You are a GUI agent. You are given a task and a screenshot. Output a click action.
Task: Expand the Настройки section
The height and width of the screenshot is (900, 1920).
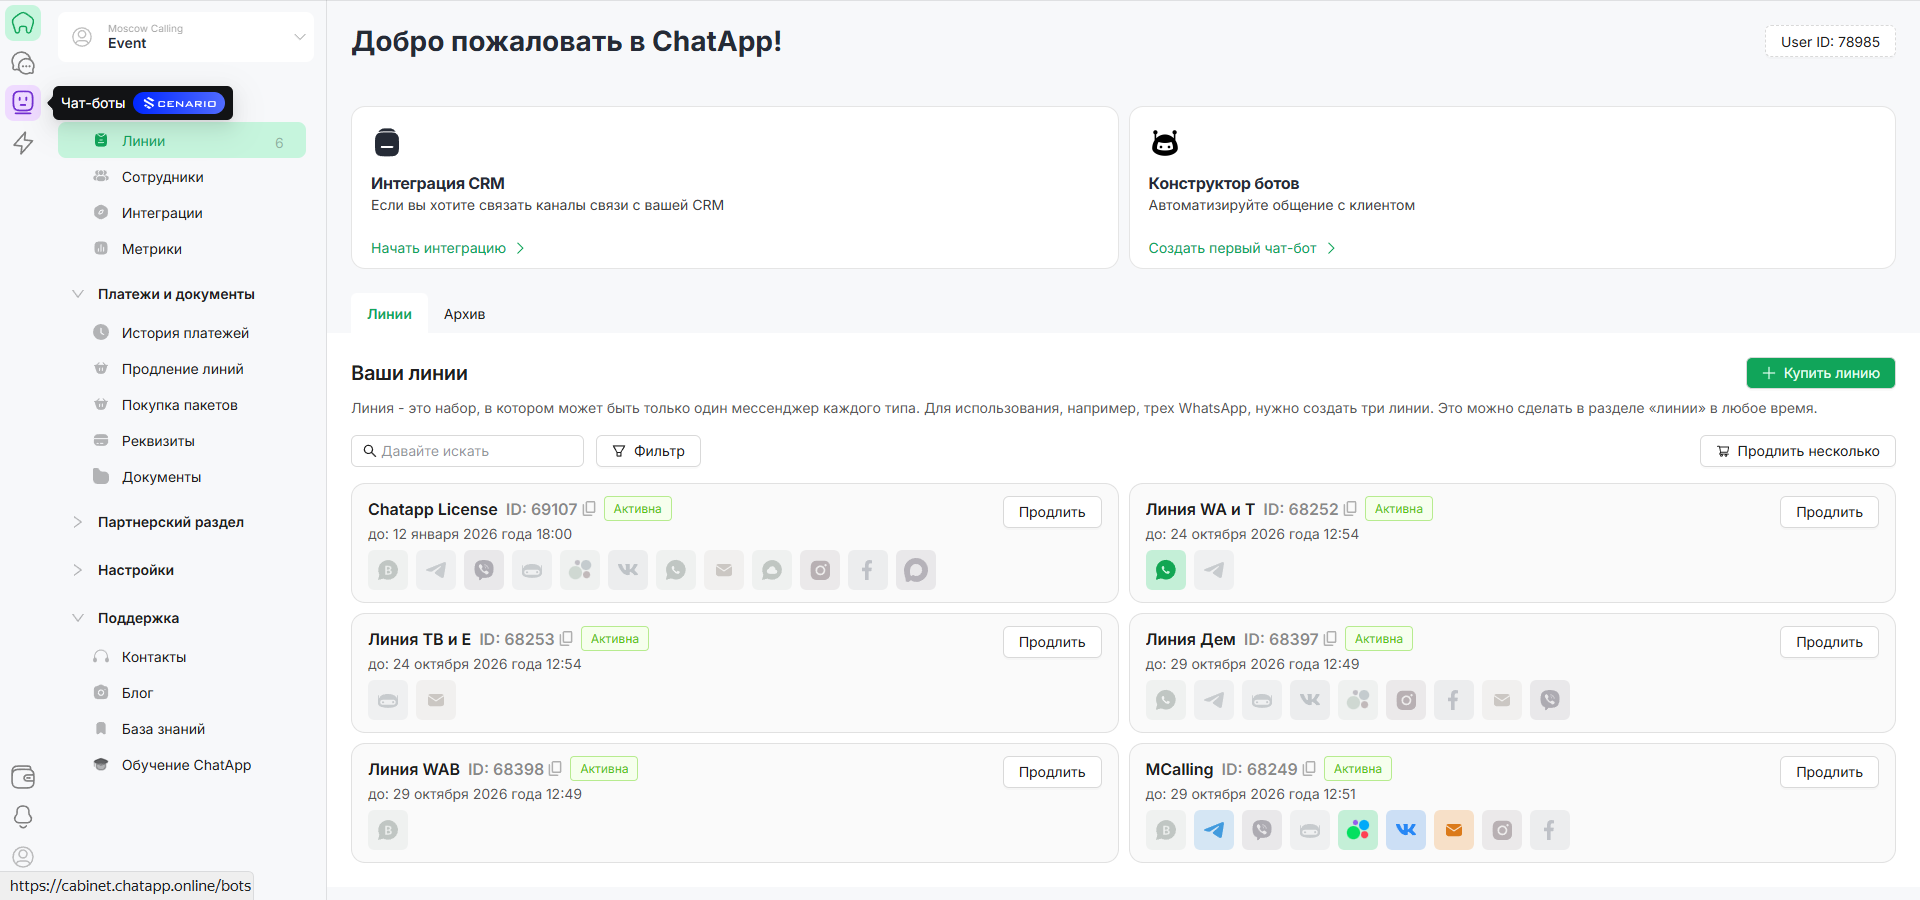[78, 570]
